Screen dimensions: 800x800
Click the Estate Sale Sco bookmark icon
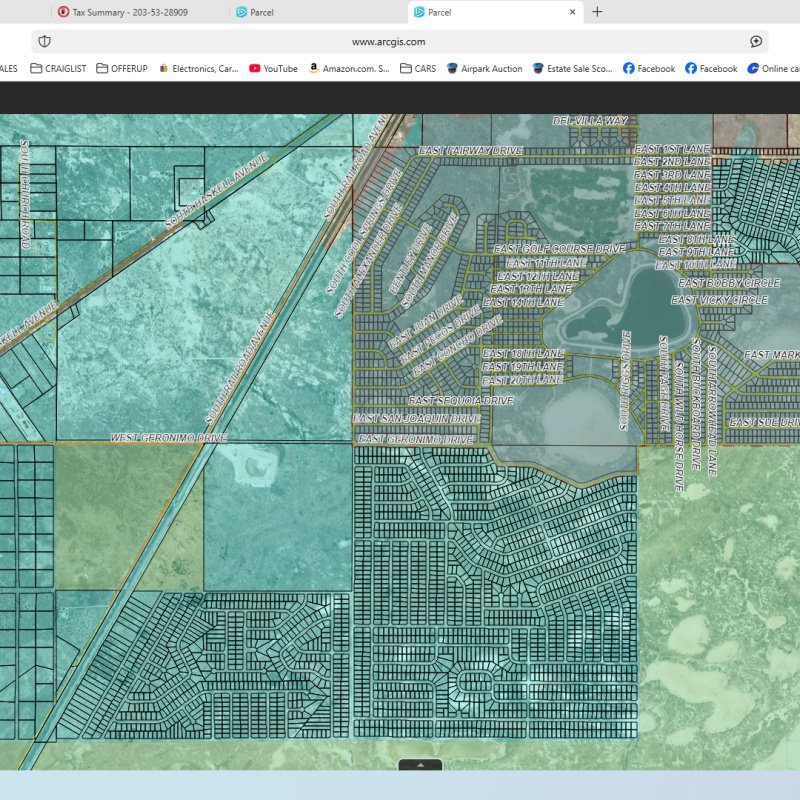536,69
